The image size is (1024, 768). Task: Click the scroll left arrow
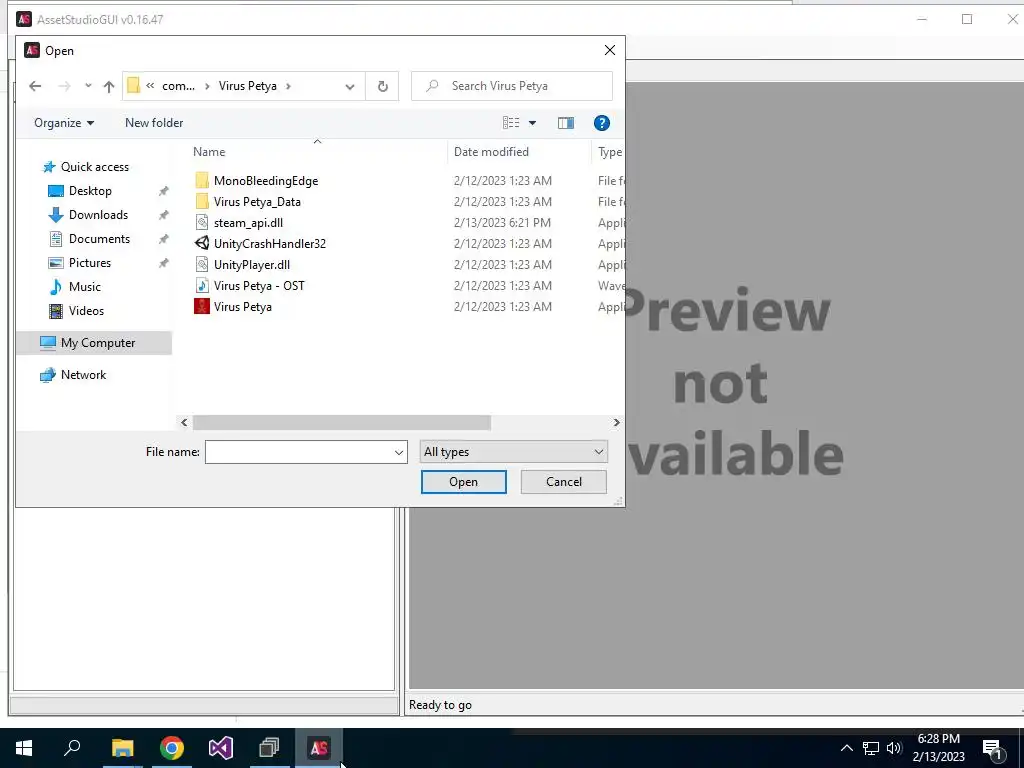coord(184,423)
